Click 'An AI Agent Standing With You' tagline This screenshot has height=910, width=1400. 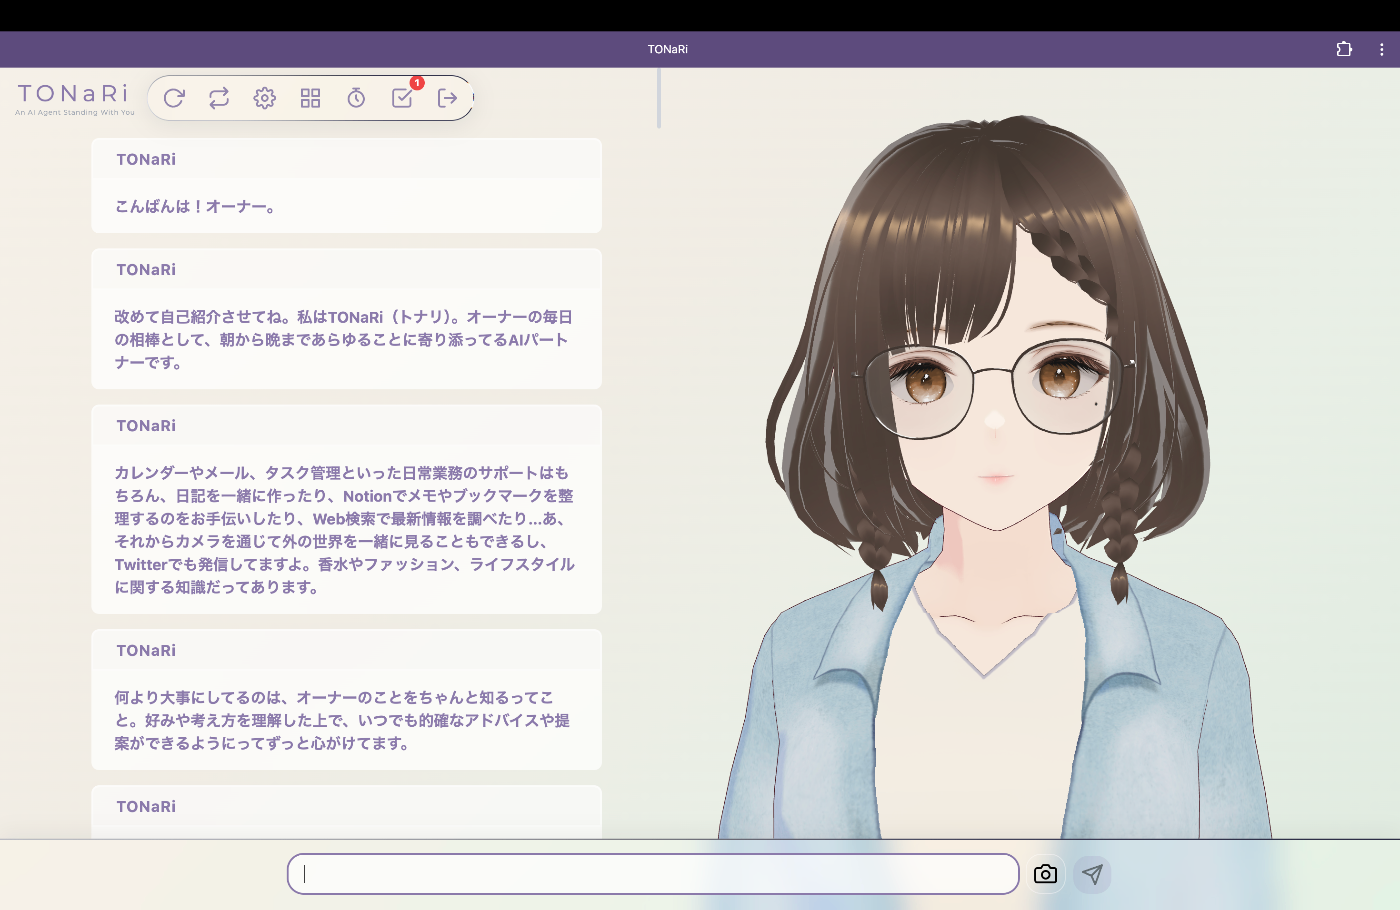(x=75, y=113)
